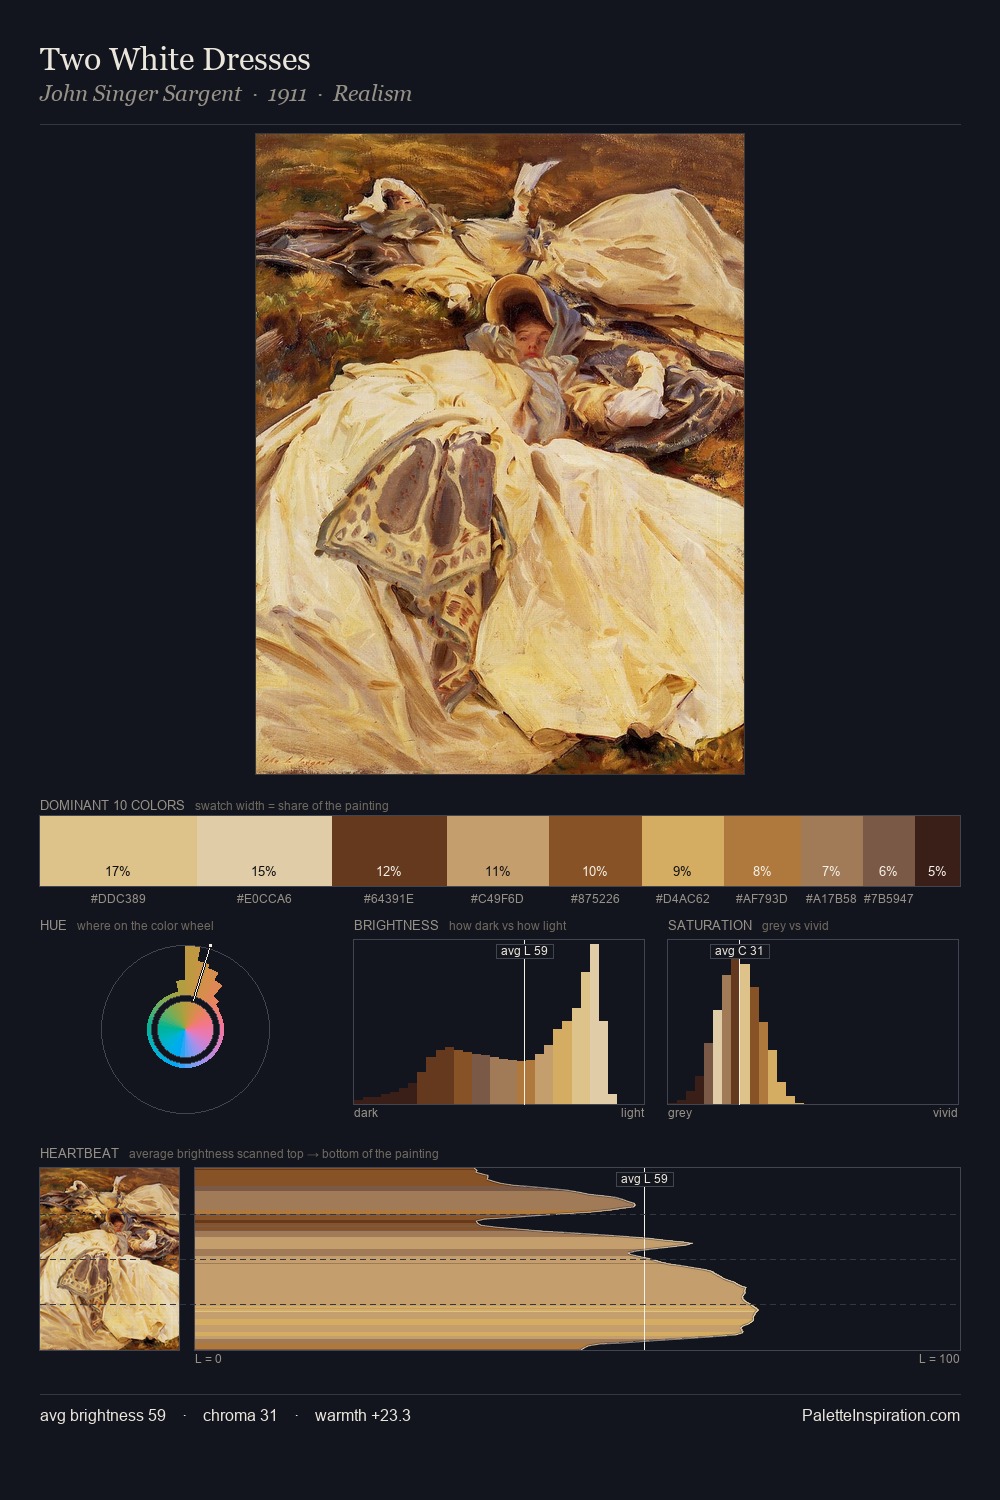The height and width of the screenshot is (1500, 1000).
Task: Click 'avg L 59' label in Heartbeat chart
Action: (645, 1179)
